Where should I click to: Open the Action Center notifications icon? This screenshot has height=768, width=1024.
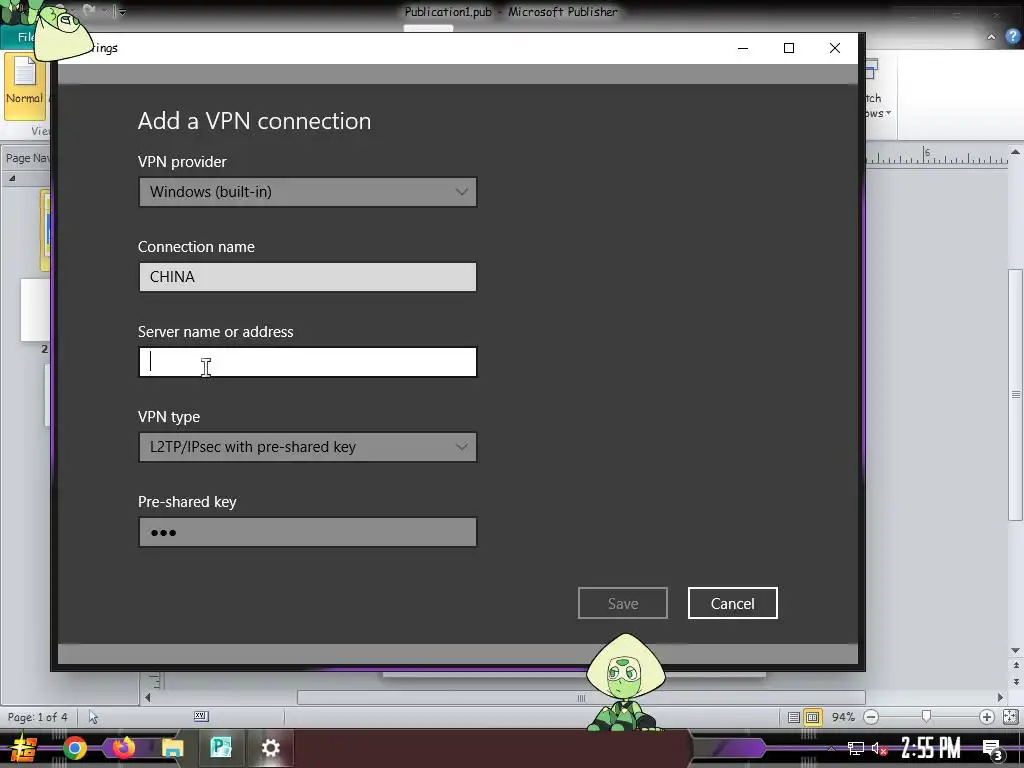click(x=992, y=750)
